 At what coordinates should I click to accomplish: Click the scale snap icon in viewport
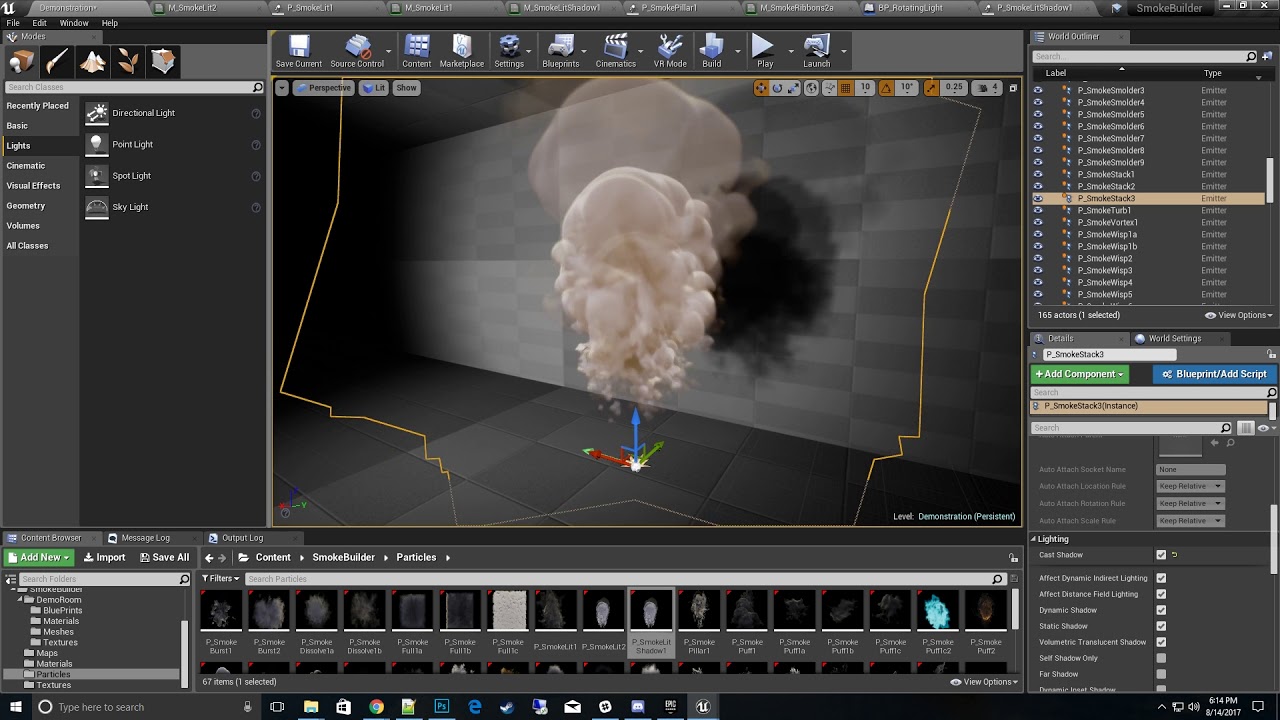click(x=932, y=88)
